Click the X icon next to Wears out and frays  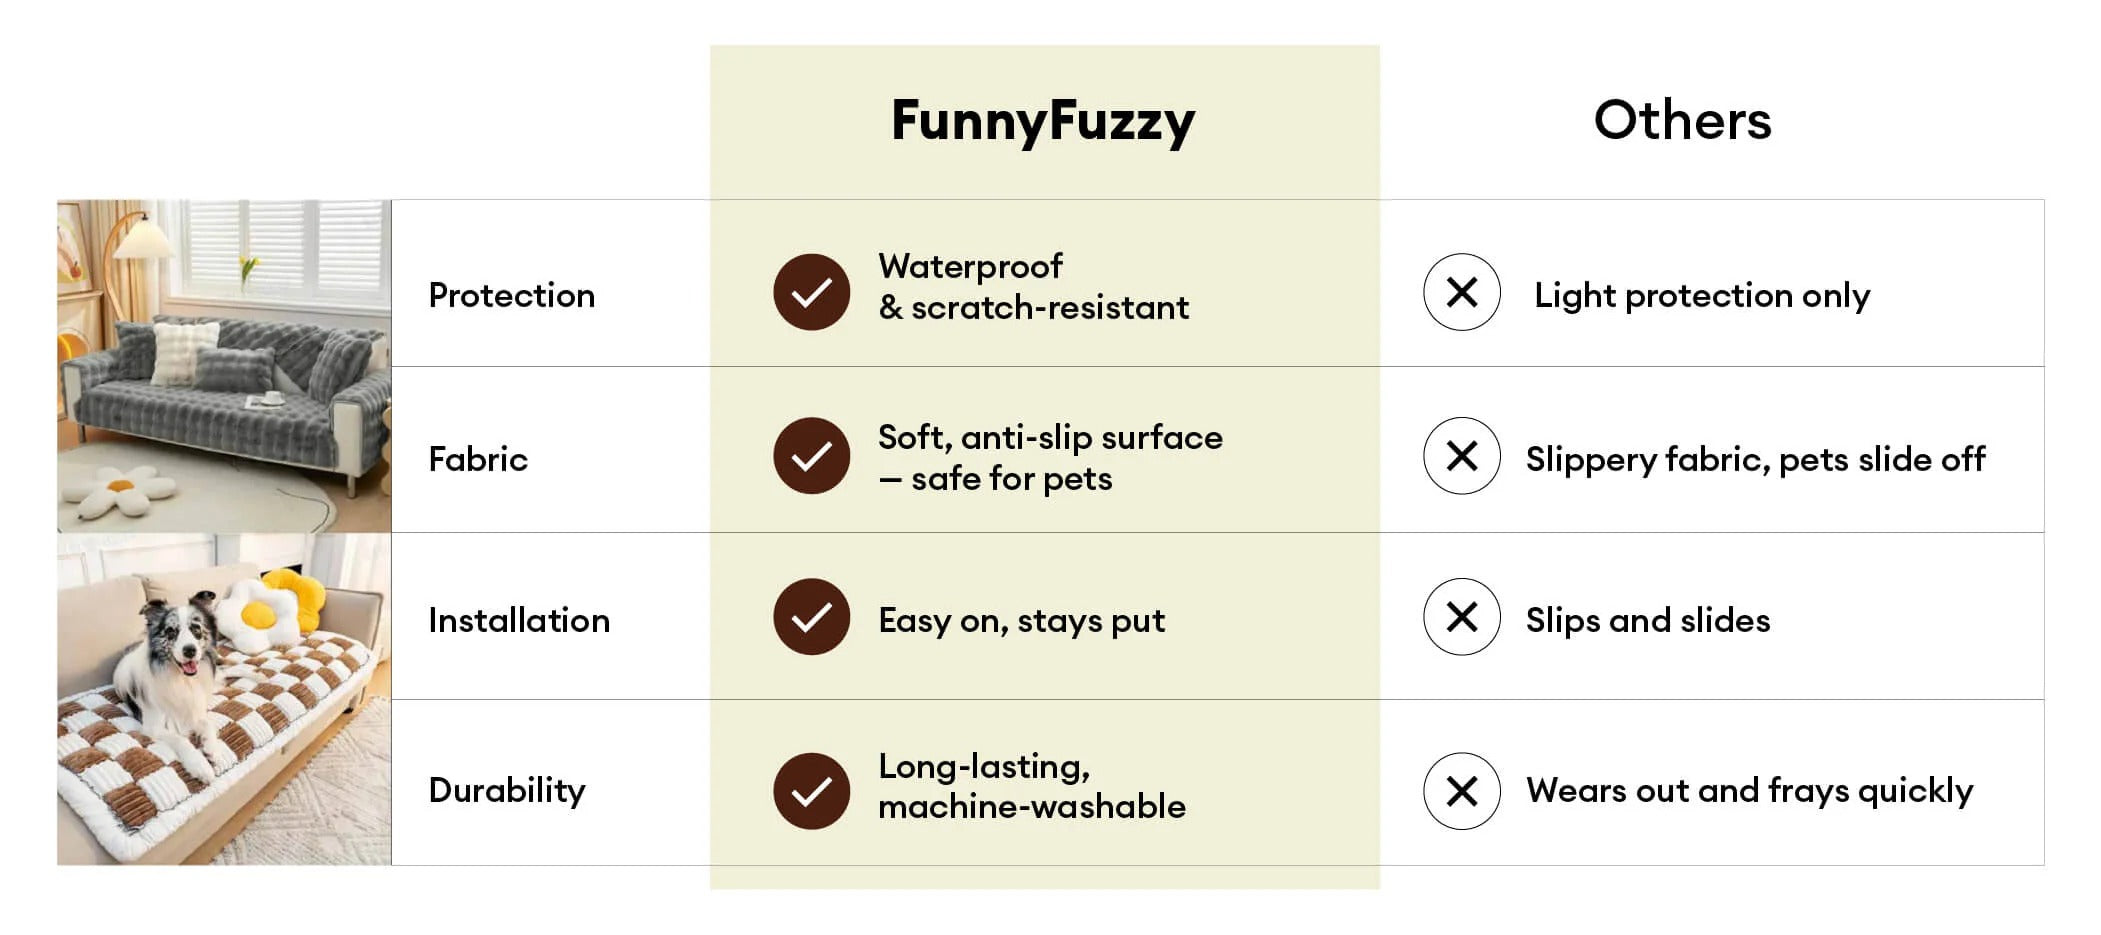click(1461, 791)
